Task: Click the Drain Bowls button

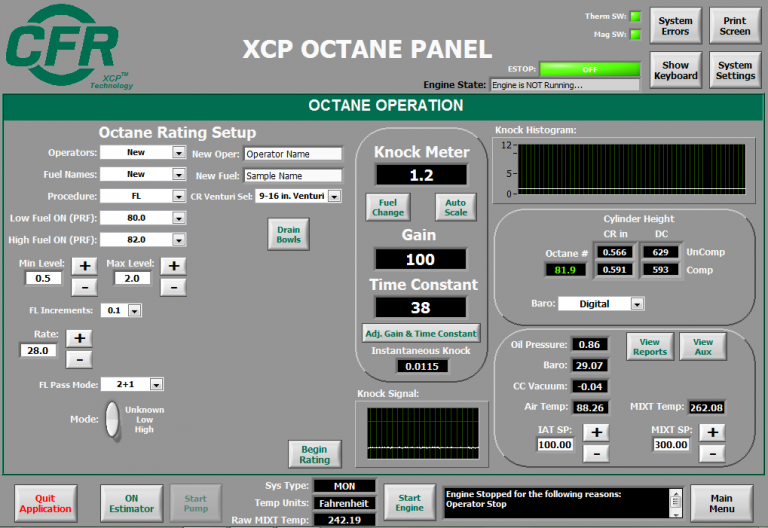Action: [288, 235]
